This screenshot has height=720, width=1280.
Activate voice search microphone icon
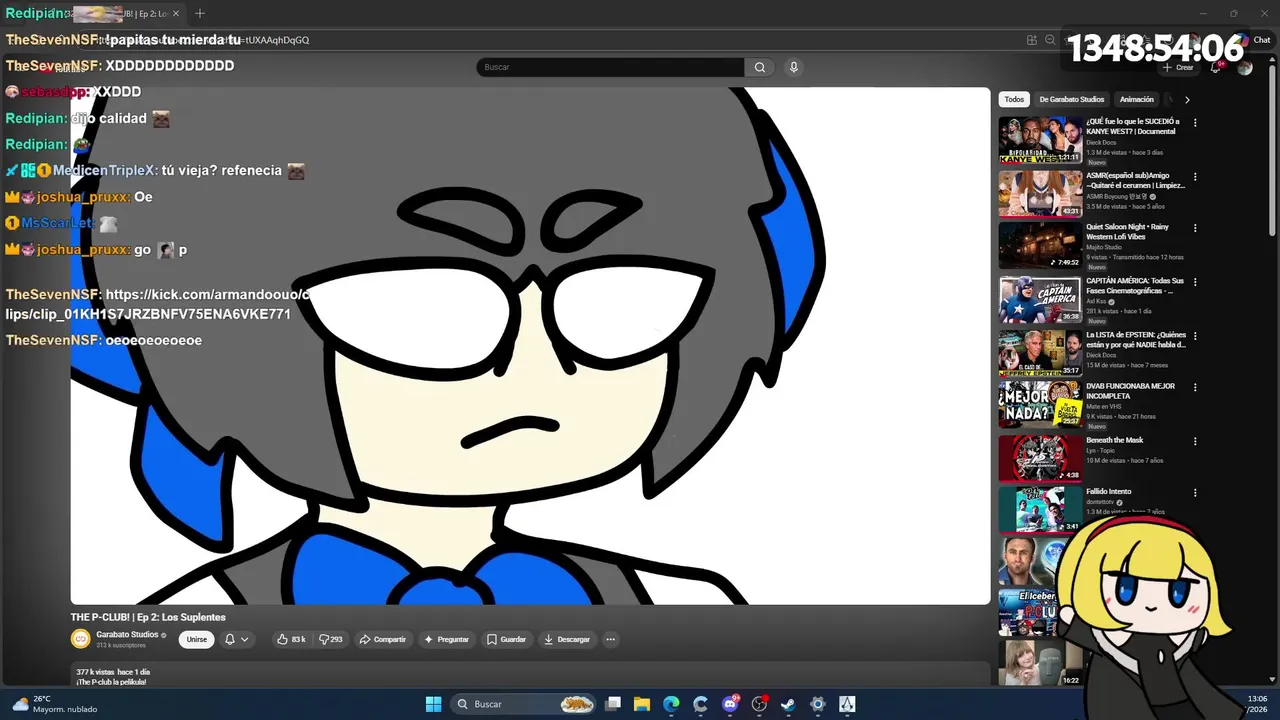click(x=794, y=67)
